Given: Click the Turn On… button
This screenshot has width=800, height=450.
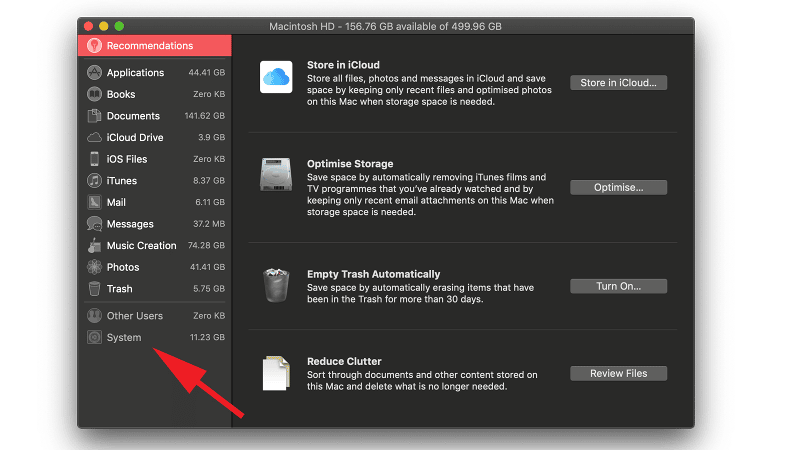Looking at the screenshot, I should coord(618,286).
